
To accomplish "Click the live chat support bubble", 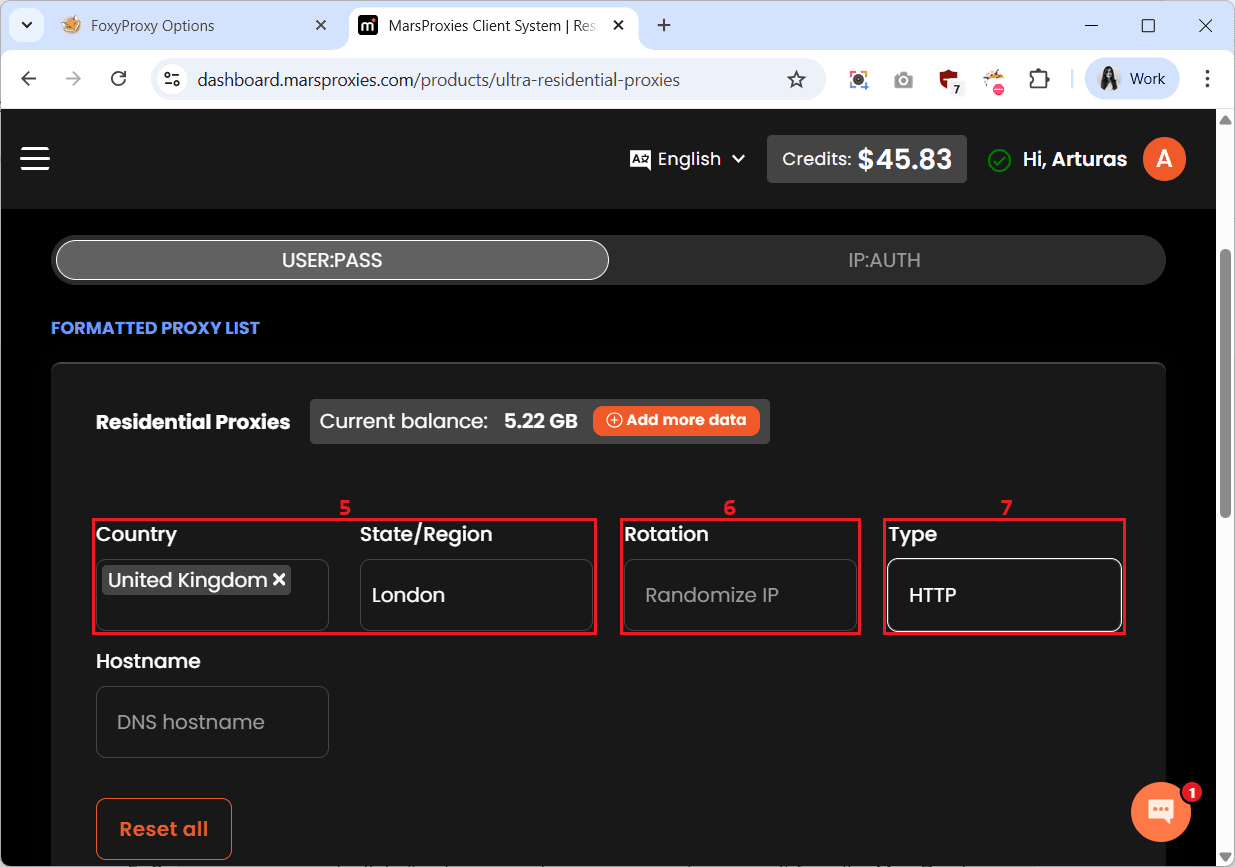I will [1160, 811].
